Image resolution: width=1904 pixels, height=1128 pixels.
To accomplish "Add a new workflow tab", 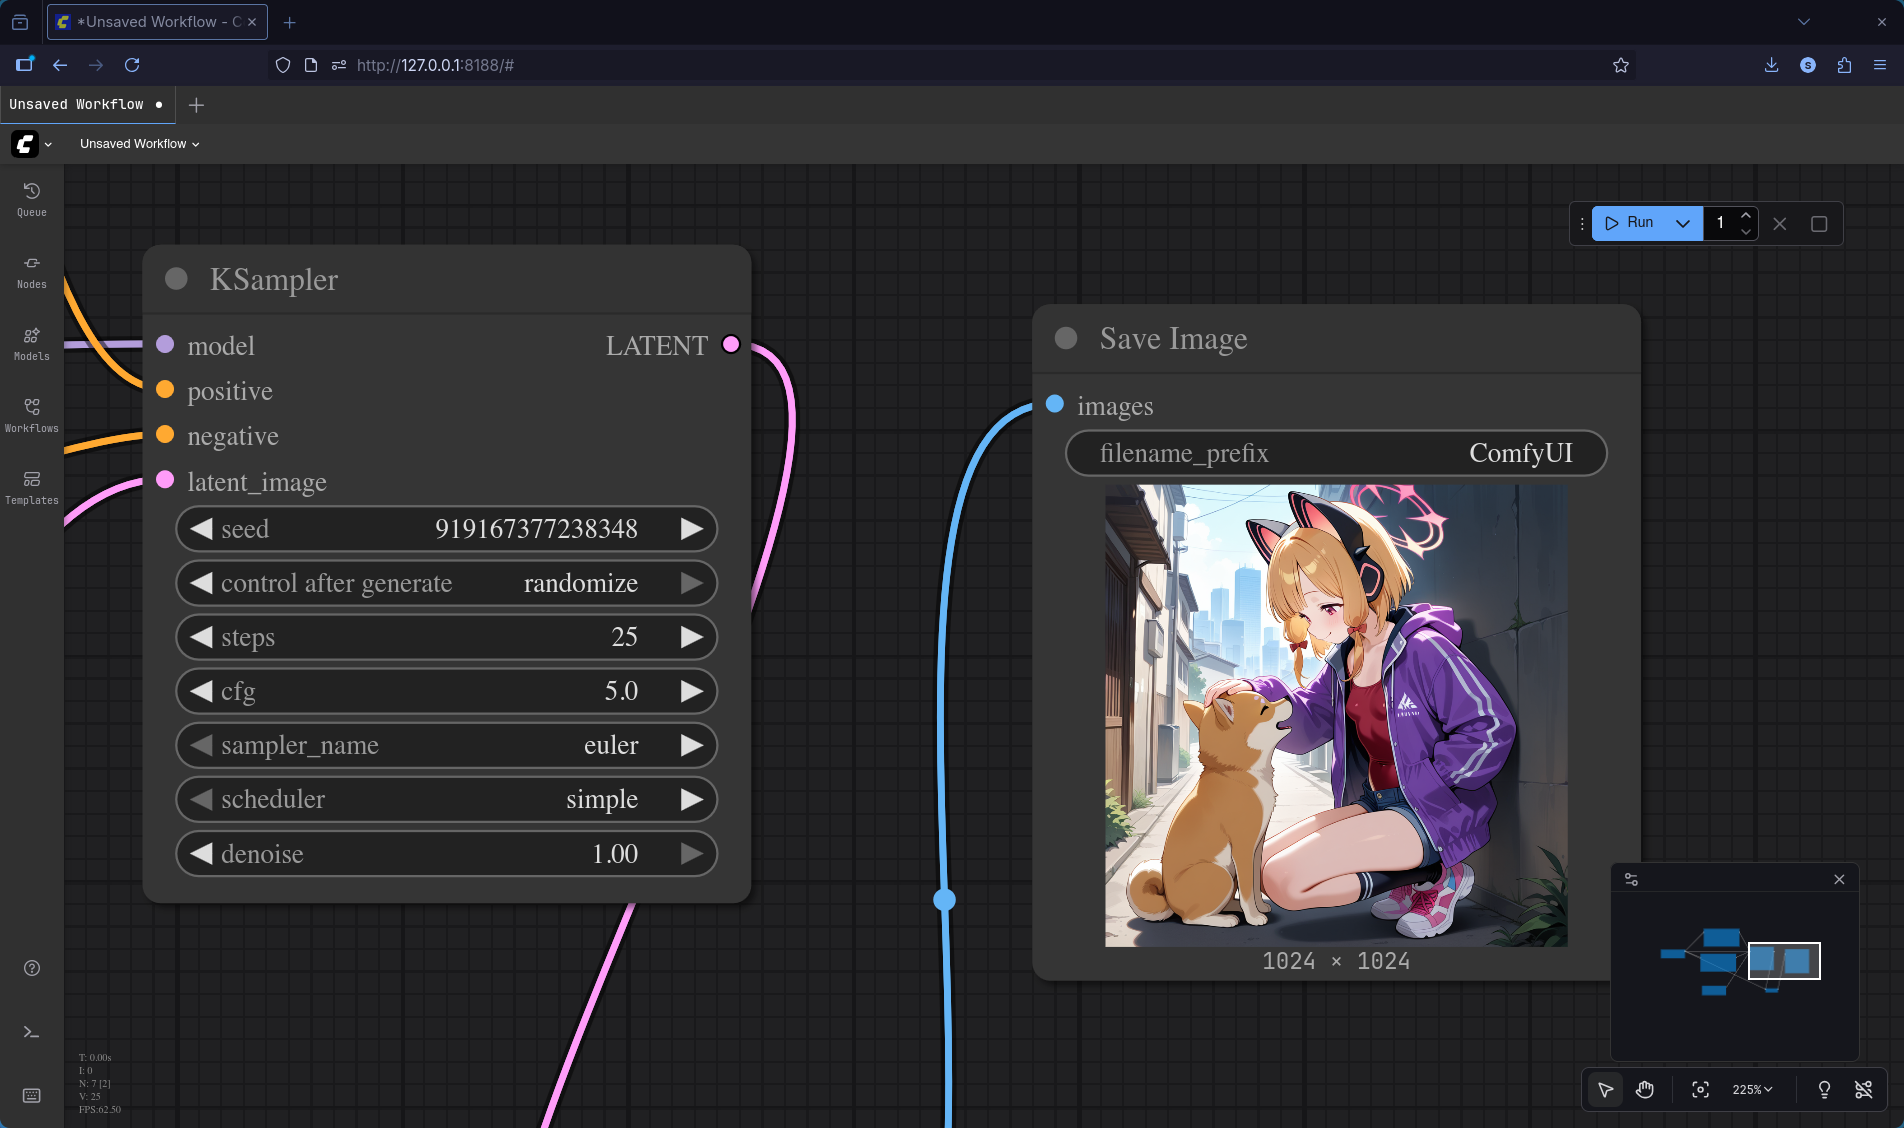I will 196,105.
